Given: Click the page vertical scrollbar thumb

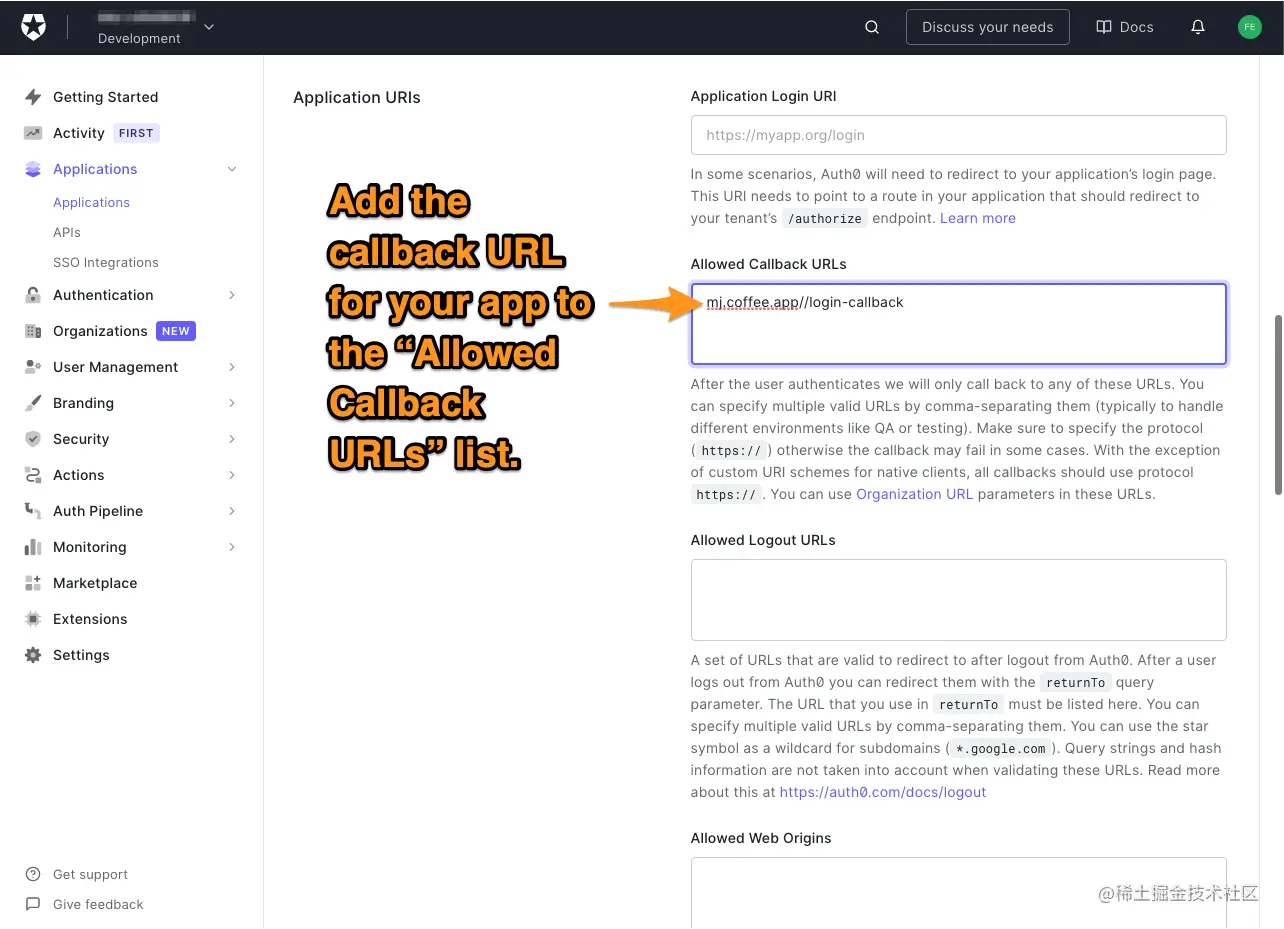Looking at the screenshot, I should [x=1277, y=404].
